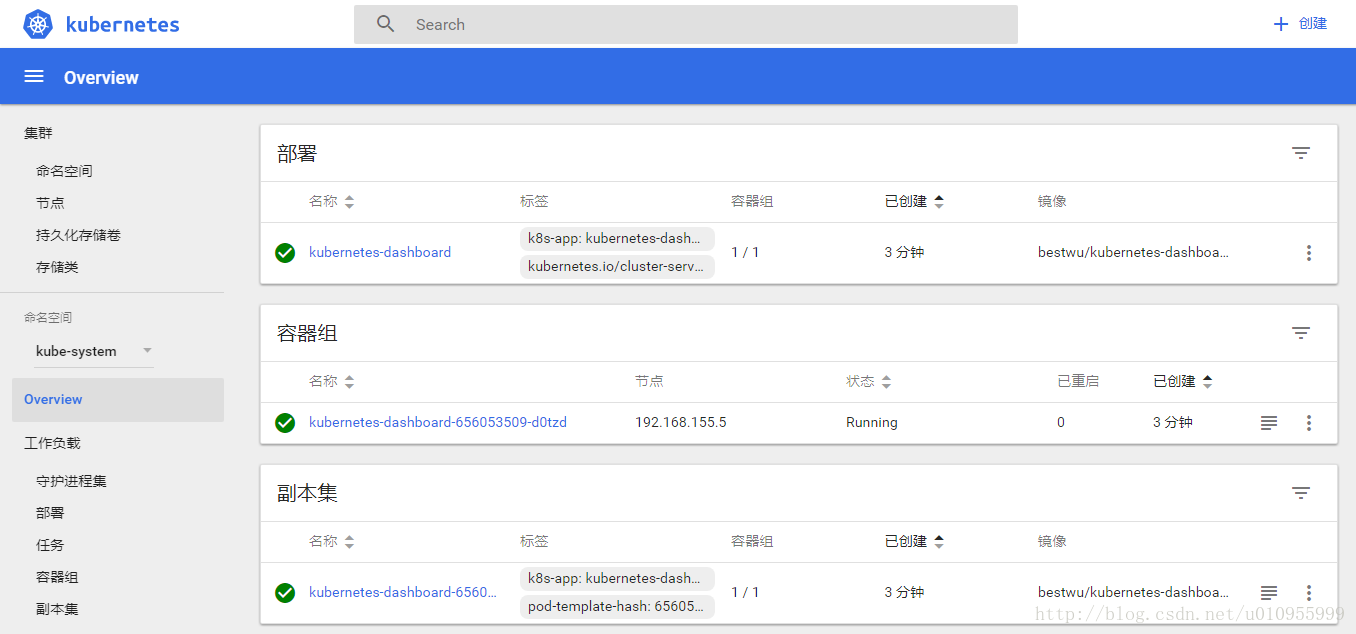Click the plus icon beside 创建
The height and width of the screenshot is (634, 1356).
pyautogui.click(x=1281, y=24)
